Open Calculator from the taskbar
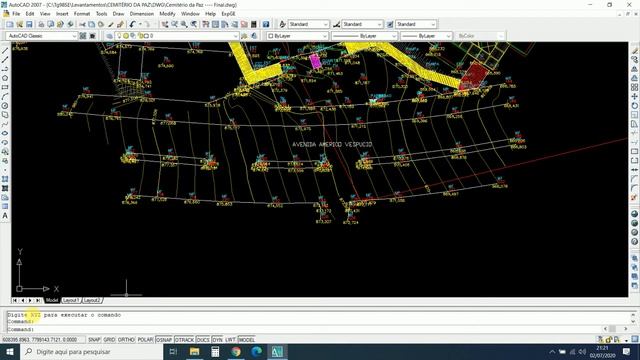This screenshot has width=640, height=360. point(215,351)
